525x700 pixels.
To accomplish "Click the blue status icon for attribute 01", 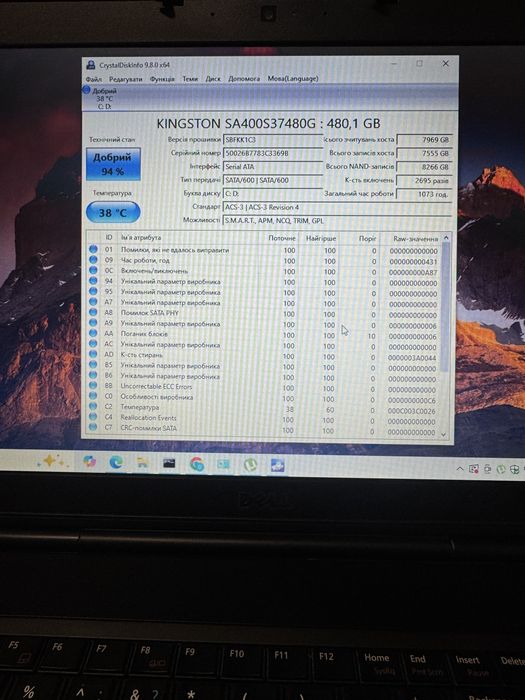I will click(93, 249).
